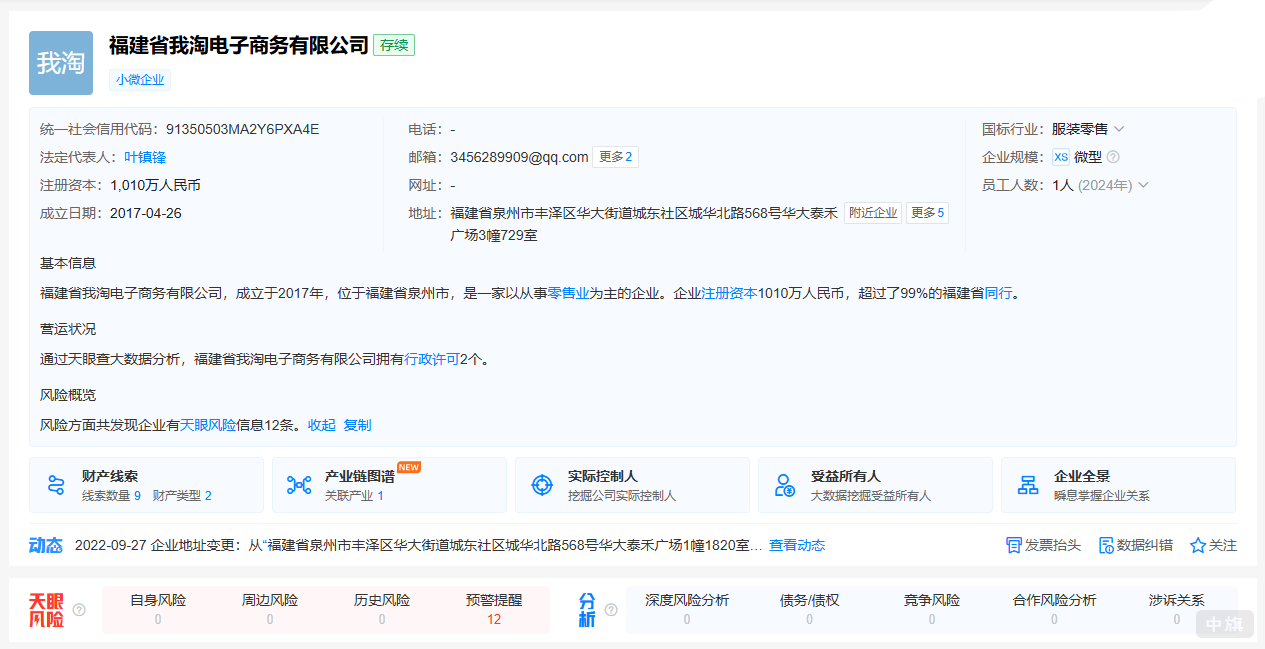Click the 附近企业 nearby companies button
1265x649 pixels.
(873, 212)
